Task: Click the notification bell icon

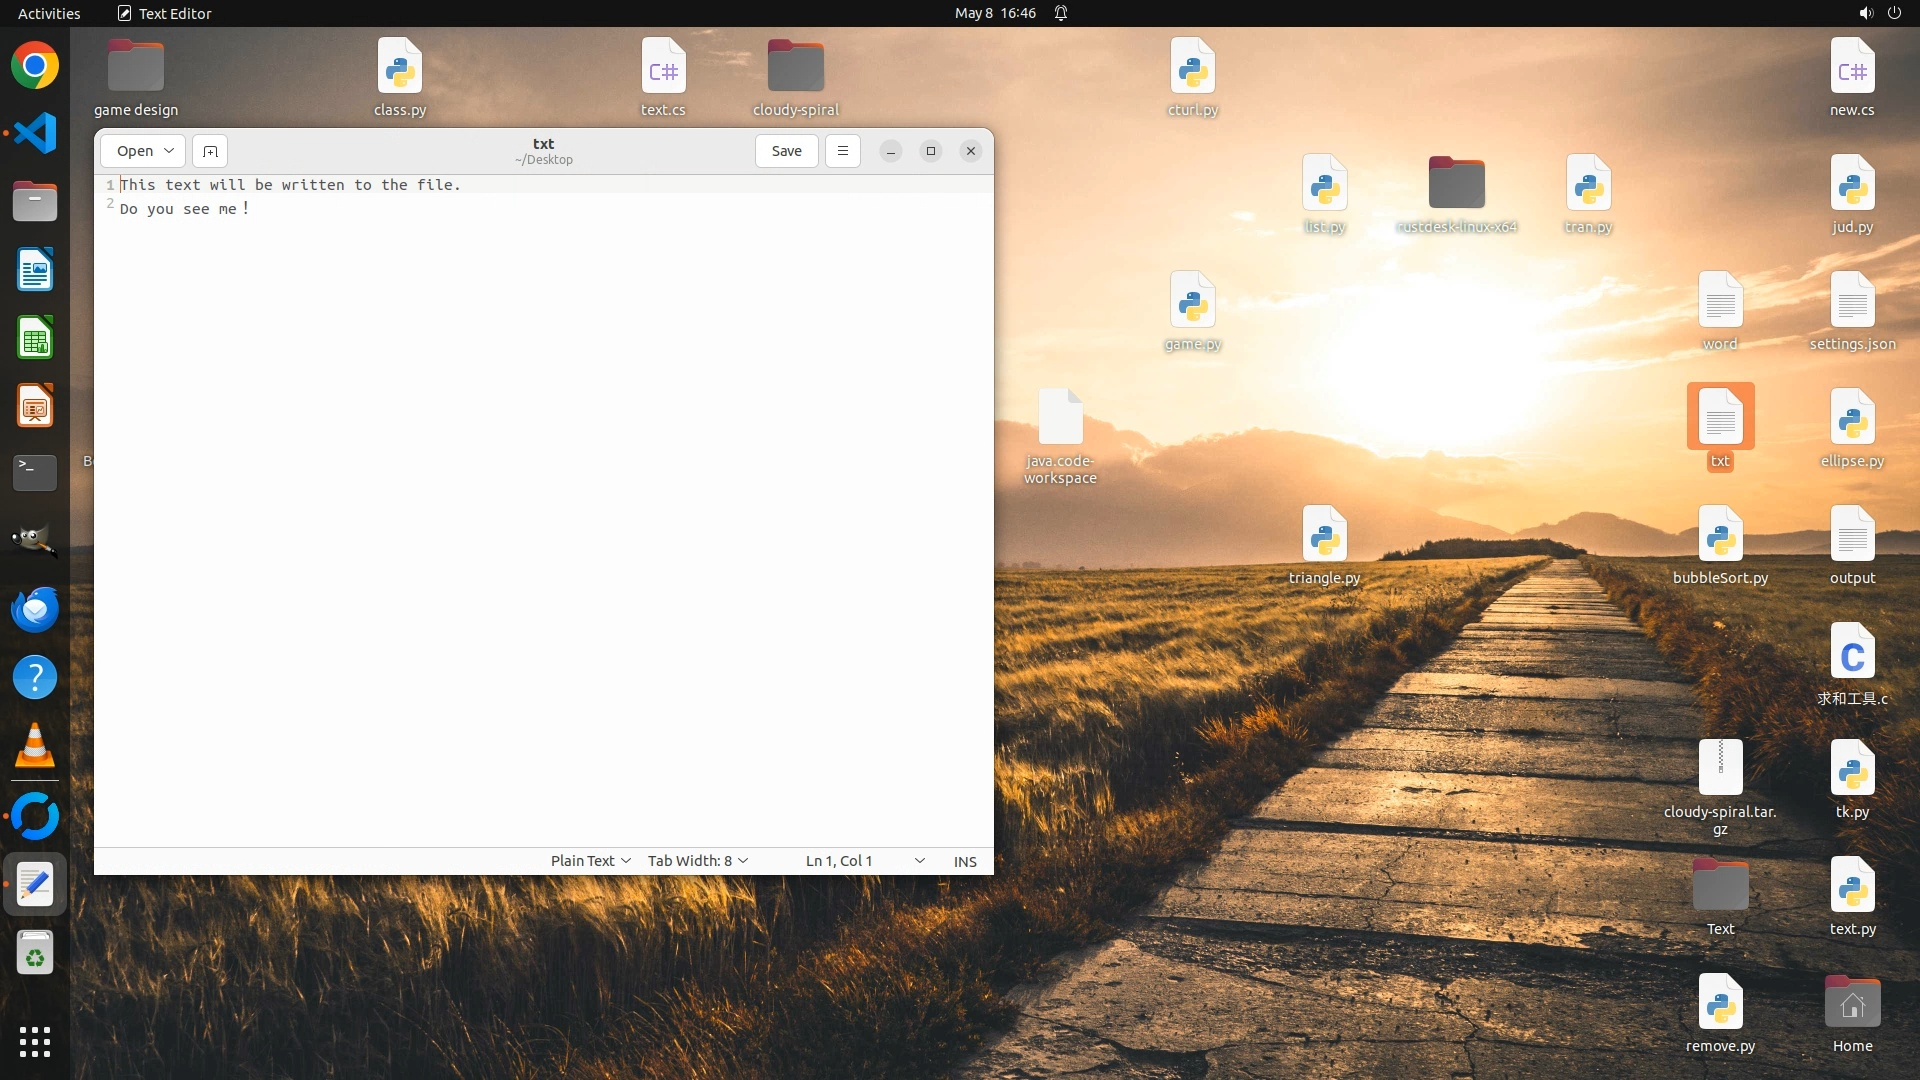Action: (1061, 13)
